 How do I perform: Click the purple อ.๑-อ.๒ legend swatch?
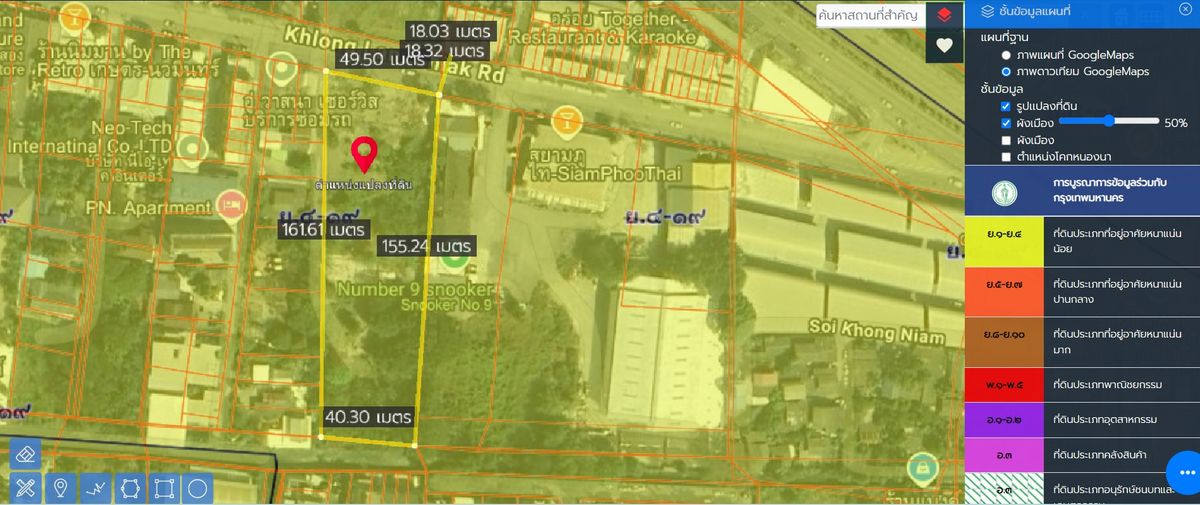[1004, 419]
